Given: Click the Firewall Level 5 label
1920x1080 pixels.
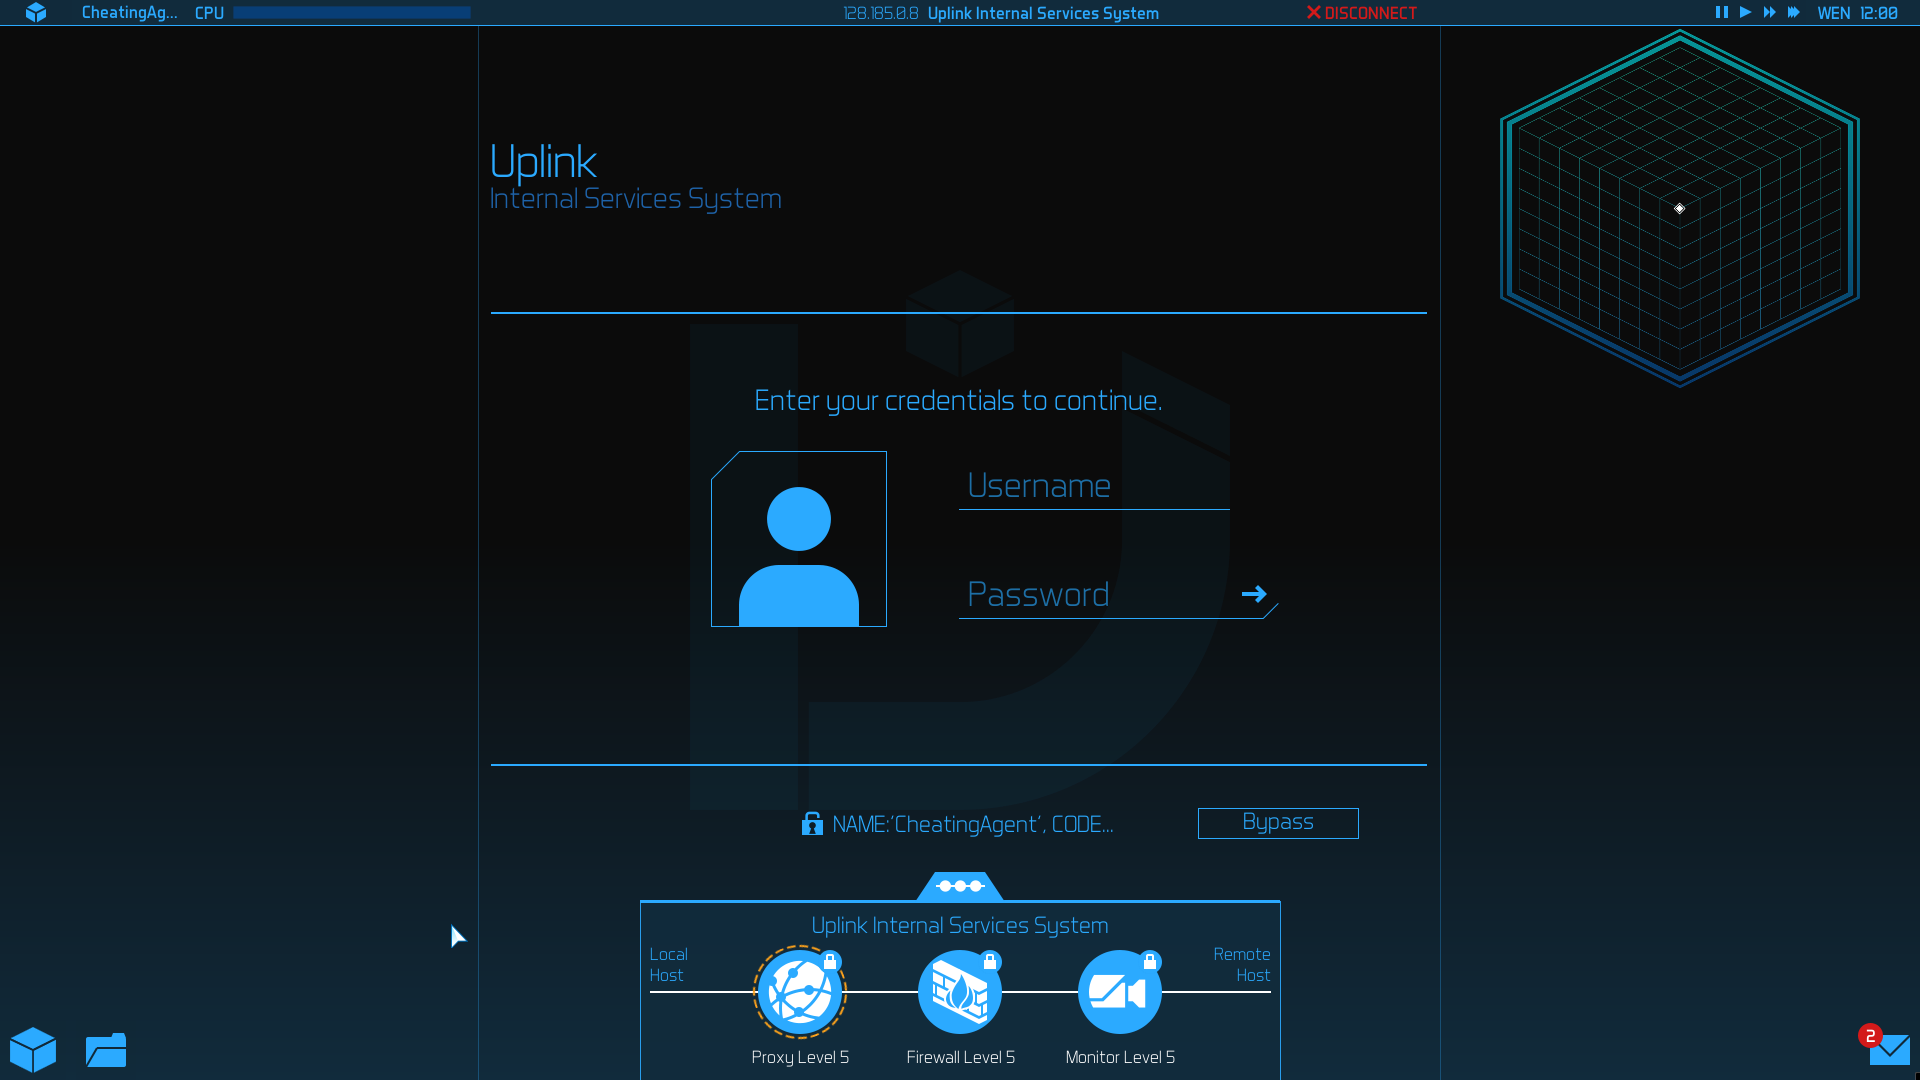Looking at the screenshot, I should pos(960,1057).
